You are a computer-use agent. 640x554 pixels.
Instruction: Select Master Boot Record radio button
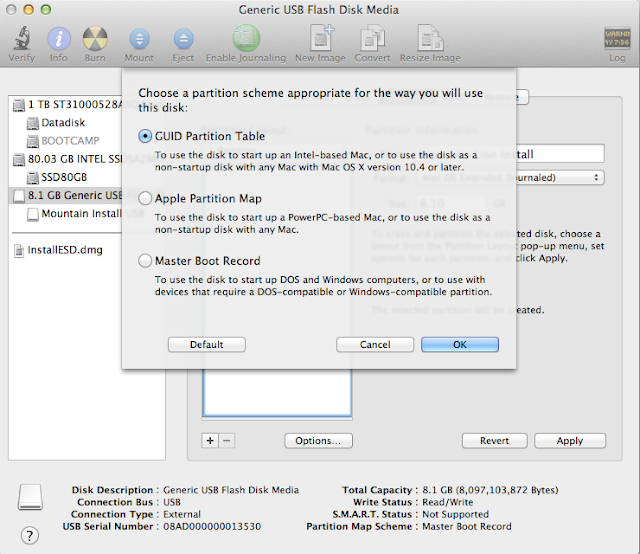(x=145, y=260)
